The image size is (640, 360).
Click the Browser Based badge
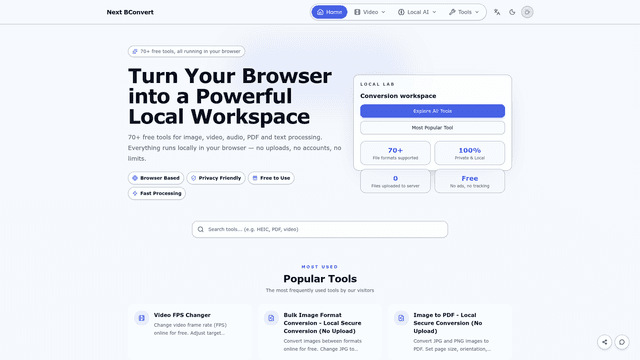[156, 178]
